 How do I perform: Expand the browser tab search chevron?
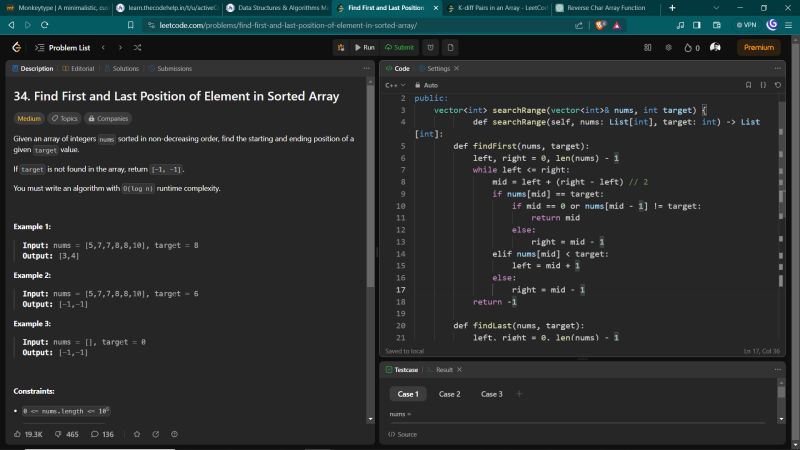[x=716, y=8]
